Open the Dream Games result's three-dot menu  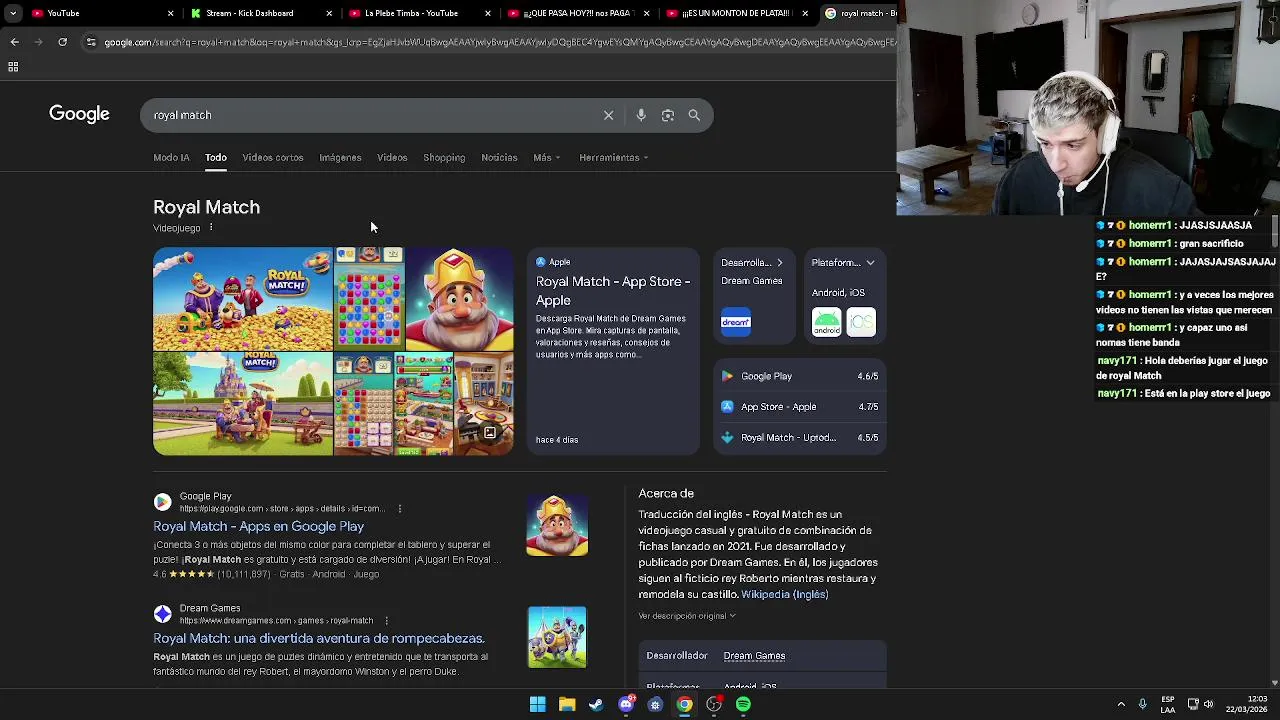click(386, 621)
